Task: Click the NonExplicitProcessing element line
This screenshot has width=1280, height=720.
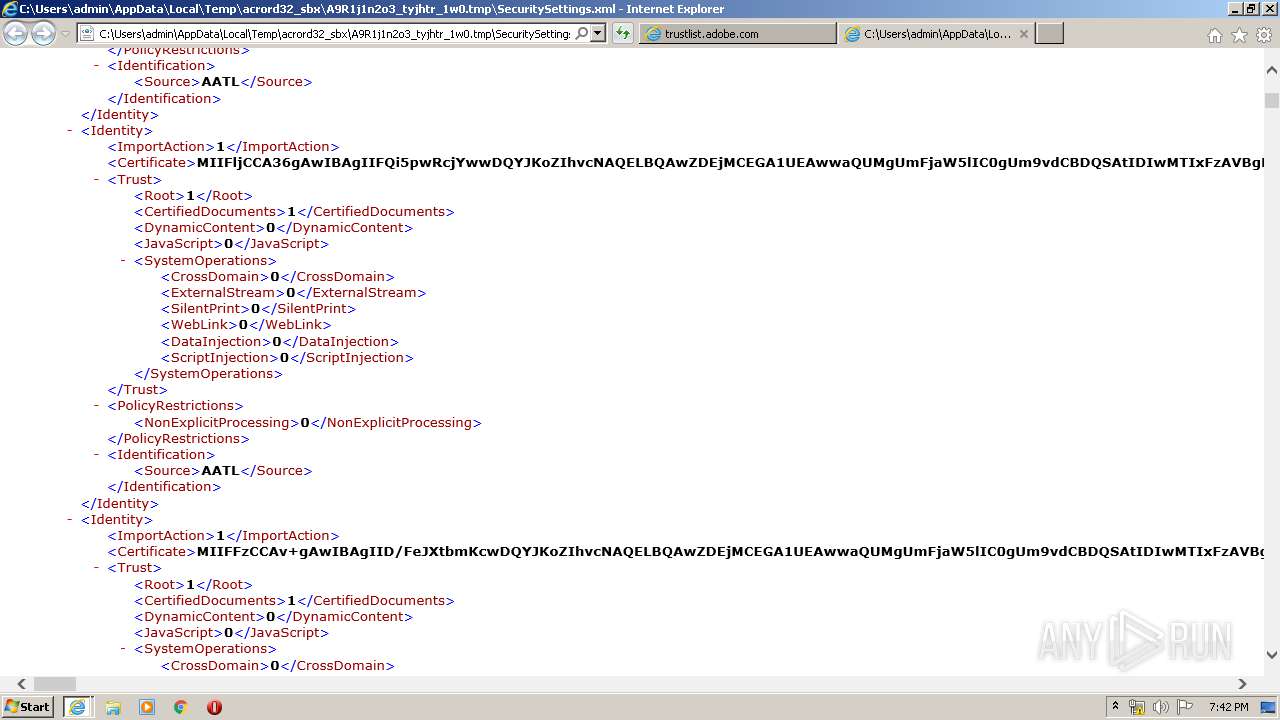Action: click(308, 422)
